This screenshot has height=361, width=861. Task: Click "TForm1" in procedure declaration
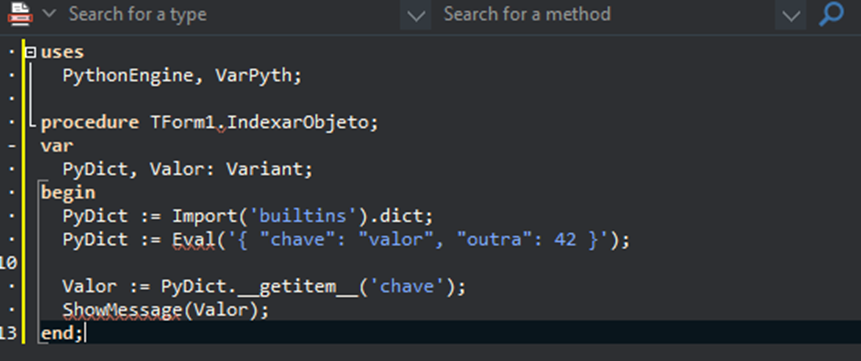point(182,122)
